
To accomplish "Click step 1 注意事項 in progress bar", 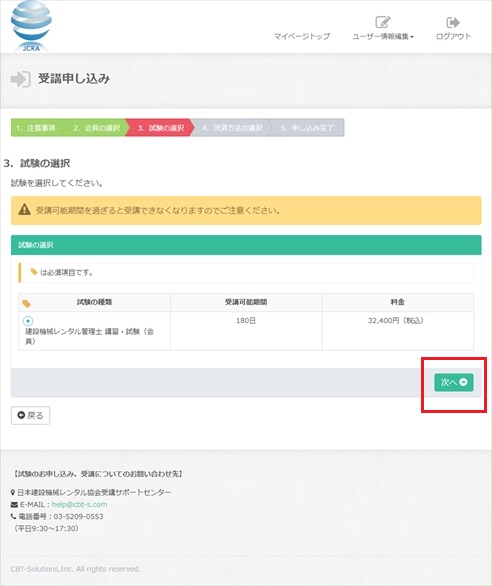I will pyautogui.click(x=37, y=128).
